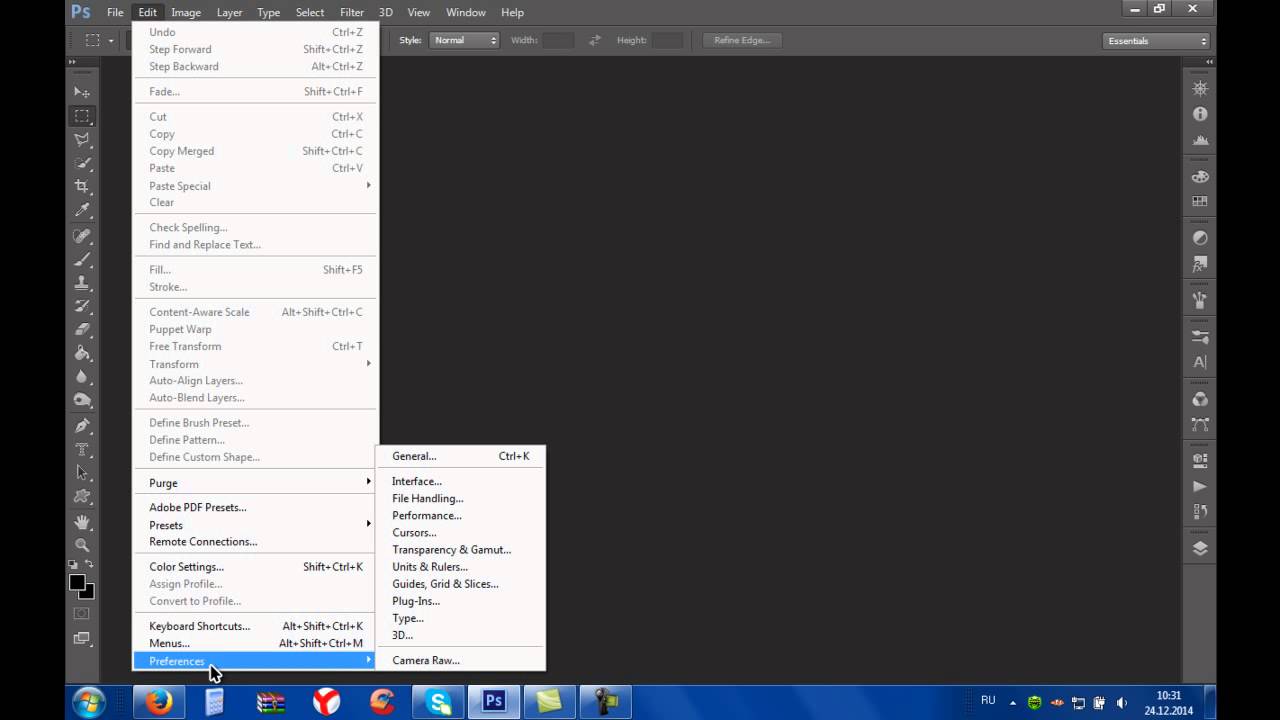Screen dimensions: 1280x720
Task: Select the Pen tool
Action: 83,425
